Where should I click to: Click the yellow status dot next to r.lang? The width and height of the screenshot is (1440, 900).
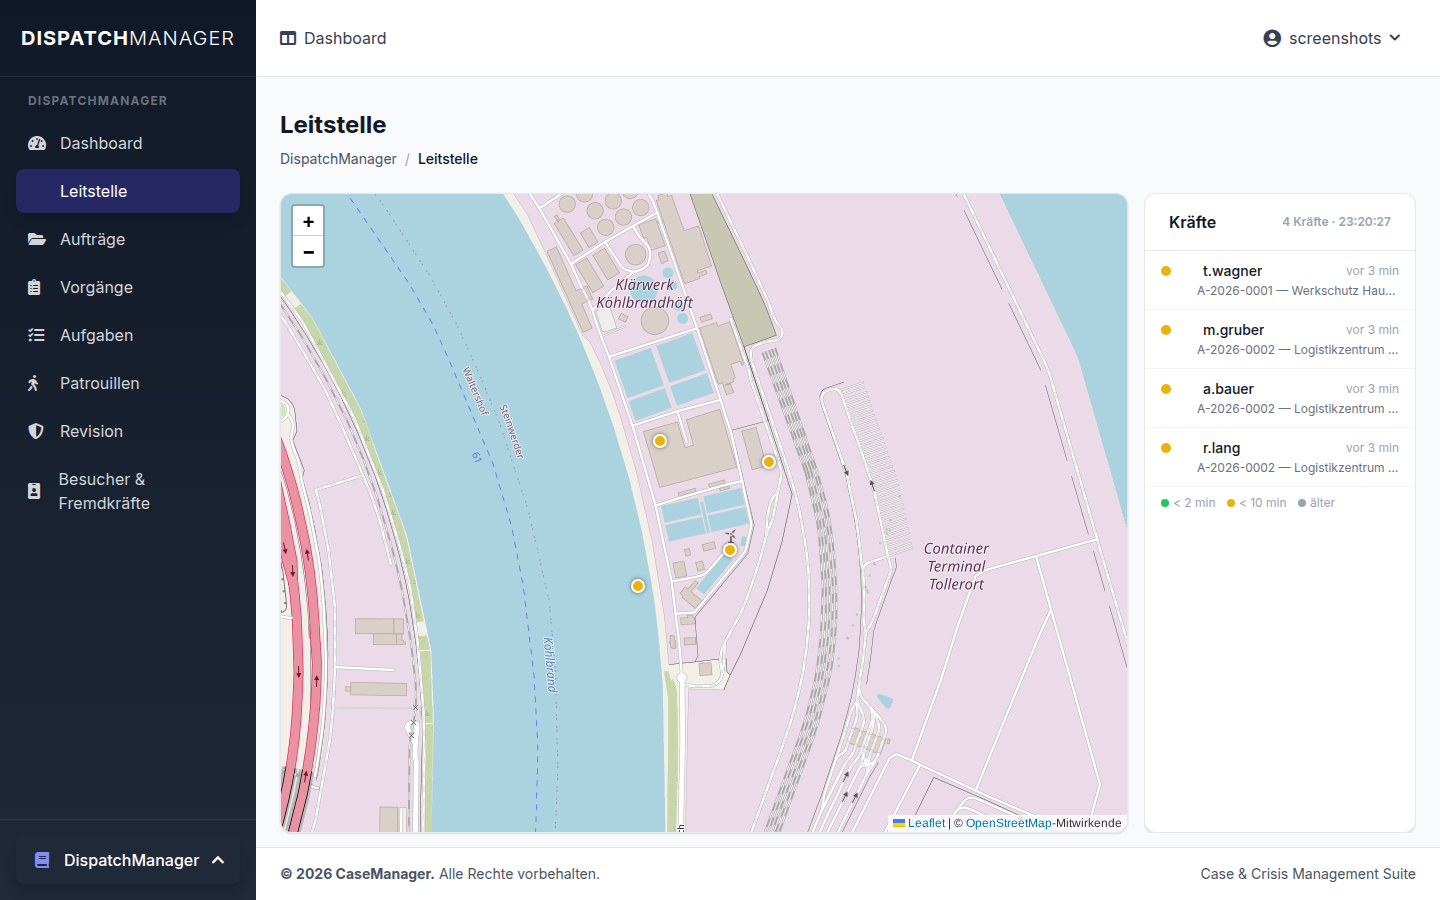point(1166,448)
